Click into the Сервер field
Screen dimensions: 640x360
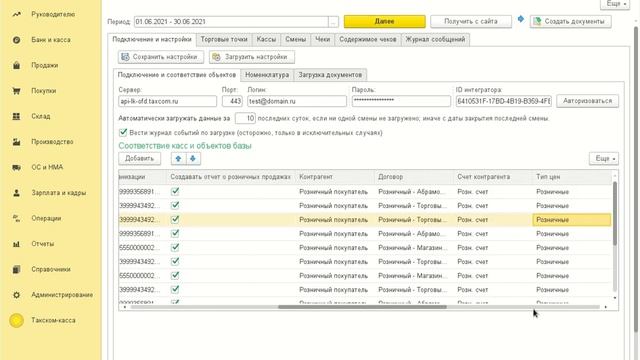pyautogui.click(x=167, y=101)
